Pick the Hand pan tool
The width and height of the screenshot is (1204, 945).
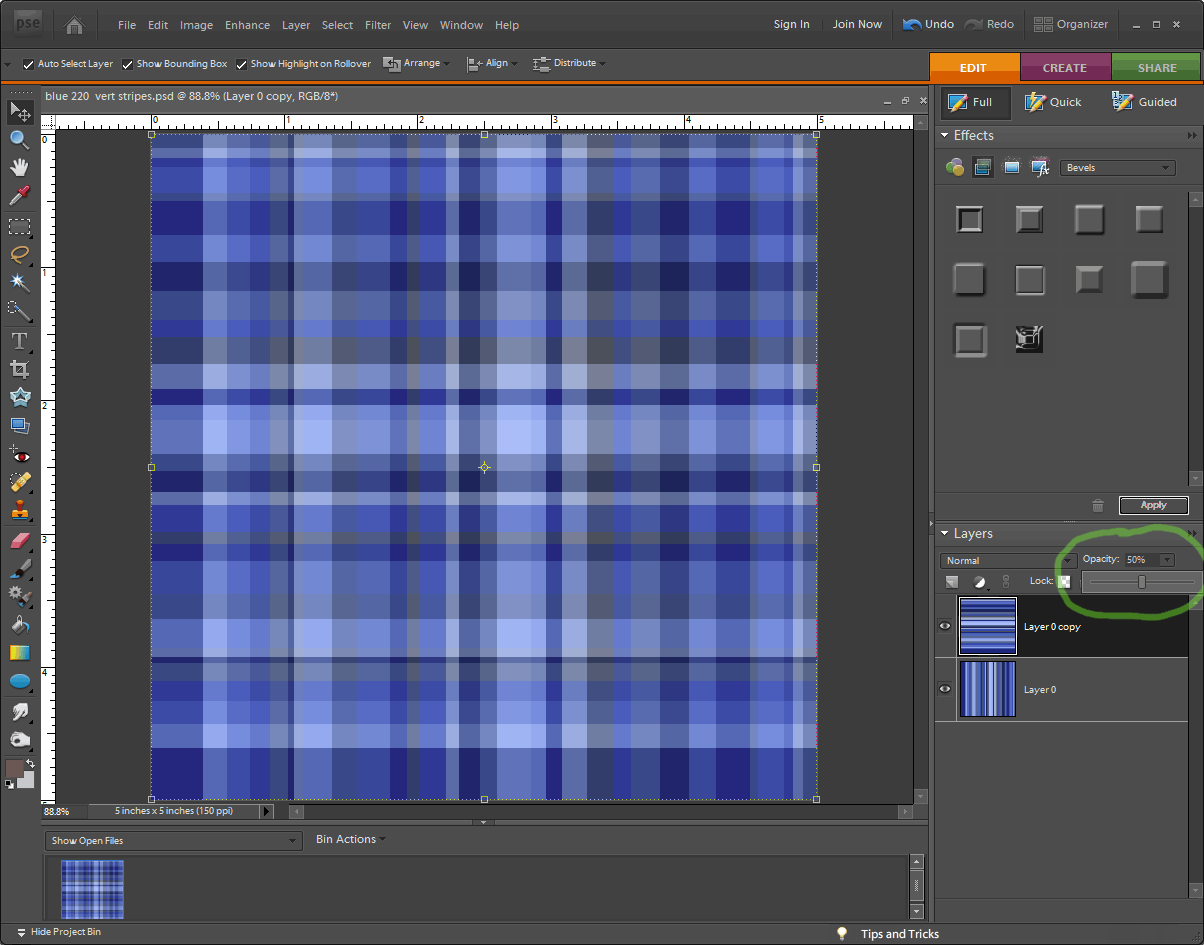[19, 167]
